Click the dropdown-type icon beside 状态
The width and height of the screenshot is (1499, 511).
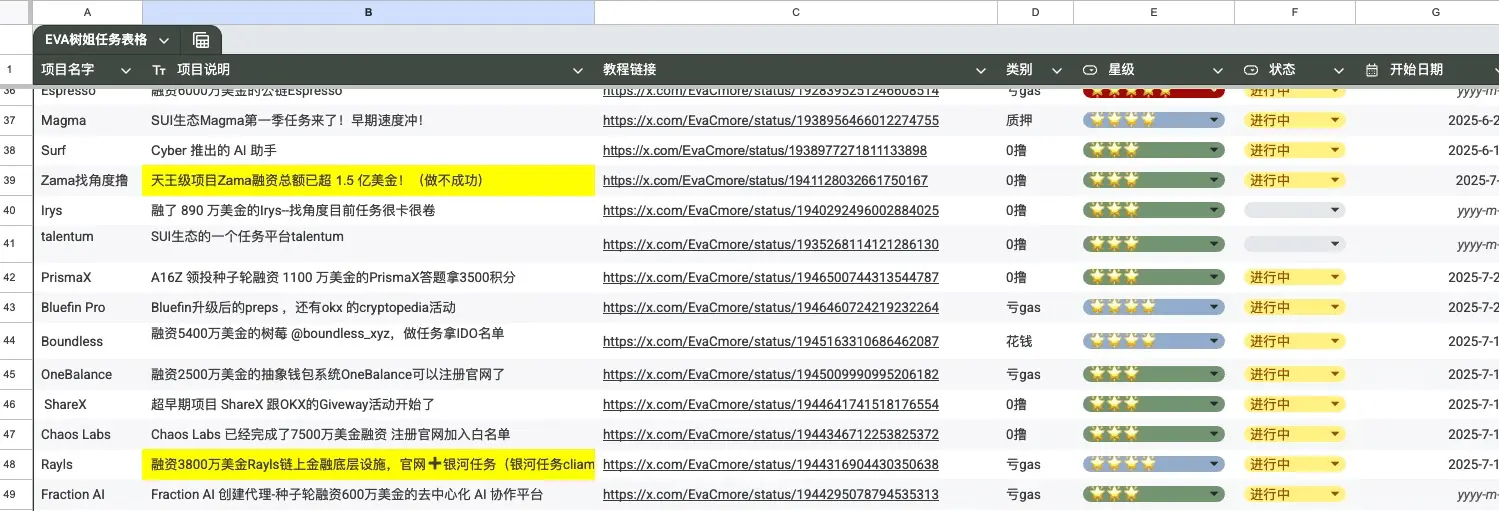pyautogui.click(x=1251, y=70)
